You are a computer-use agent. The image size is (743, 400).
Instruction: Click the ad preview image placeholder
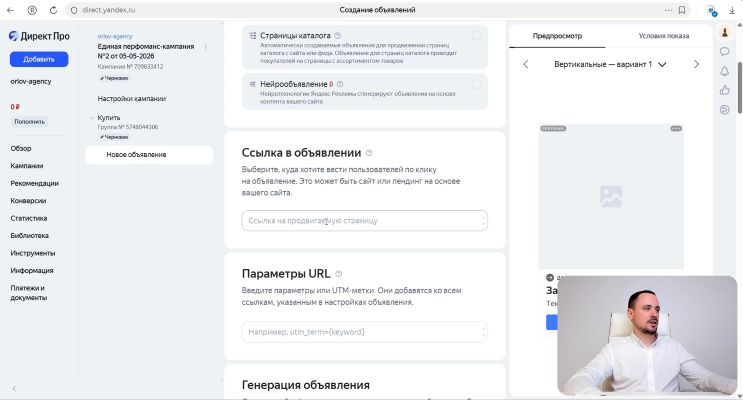point(611,196)
